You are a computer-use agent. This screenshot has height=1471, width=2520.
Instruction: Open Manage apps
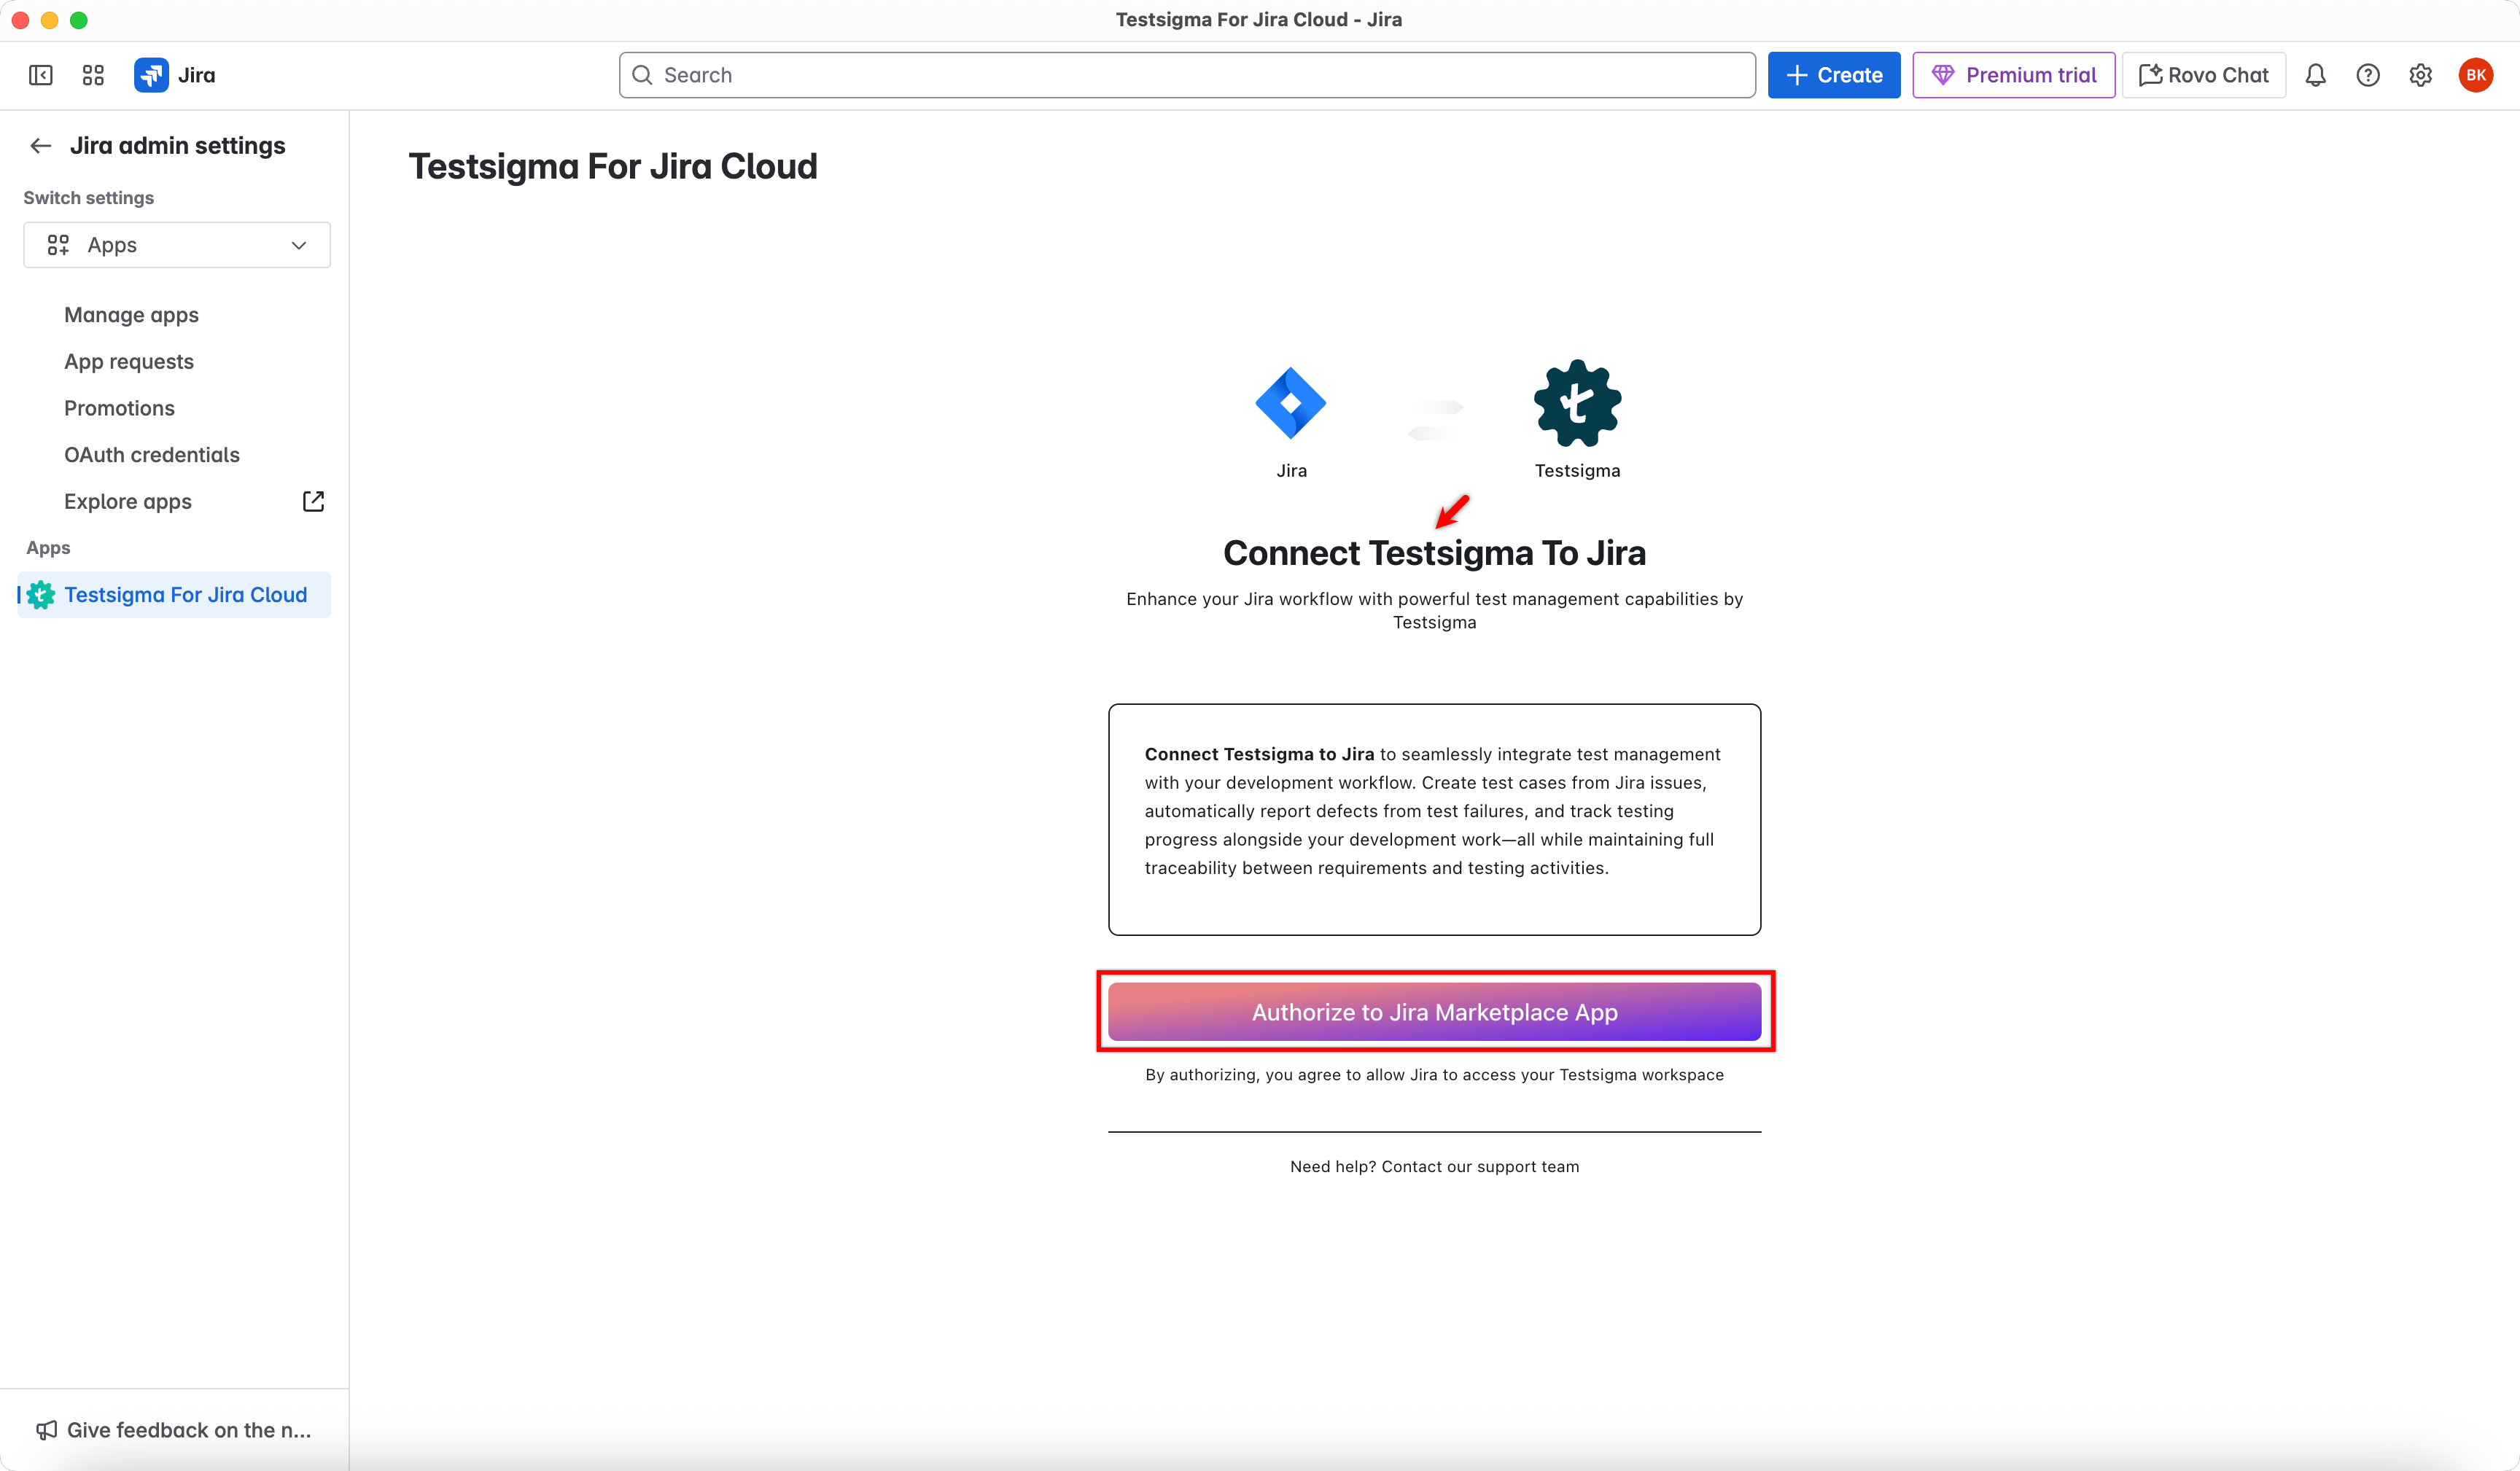point(130,315)
